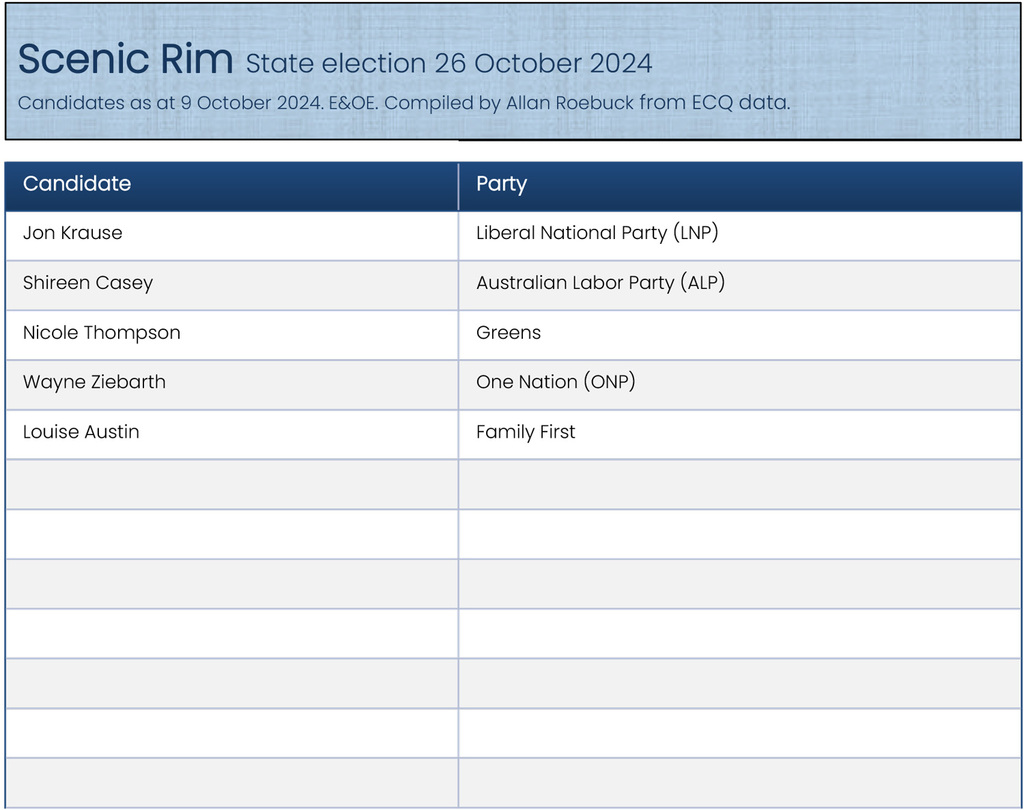
Task: Click the empty party cell below Family First
Action: 739,484
